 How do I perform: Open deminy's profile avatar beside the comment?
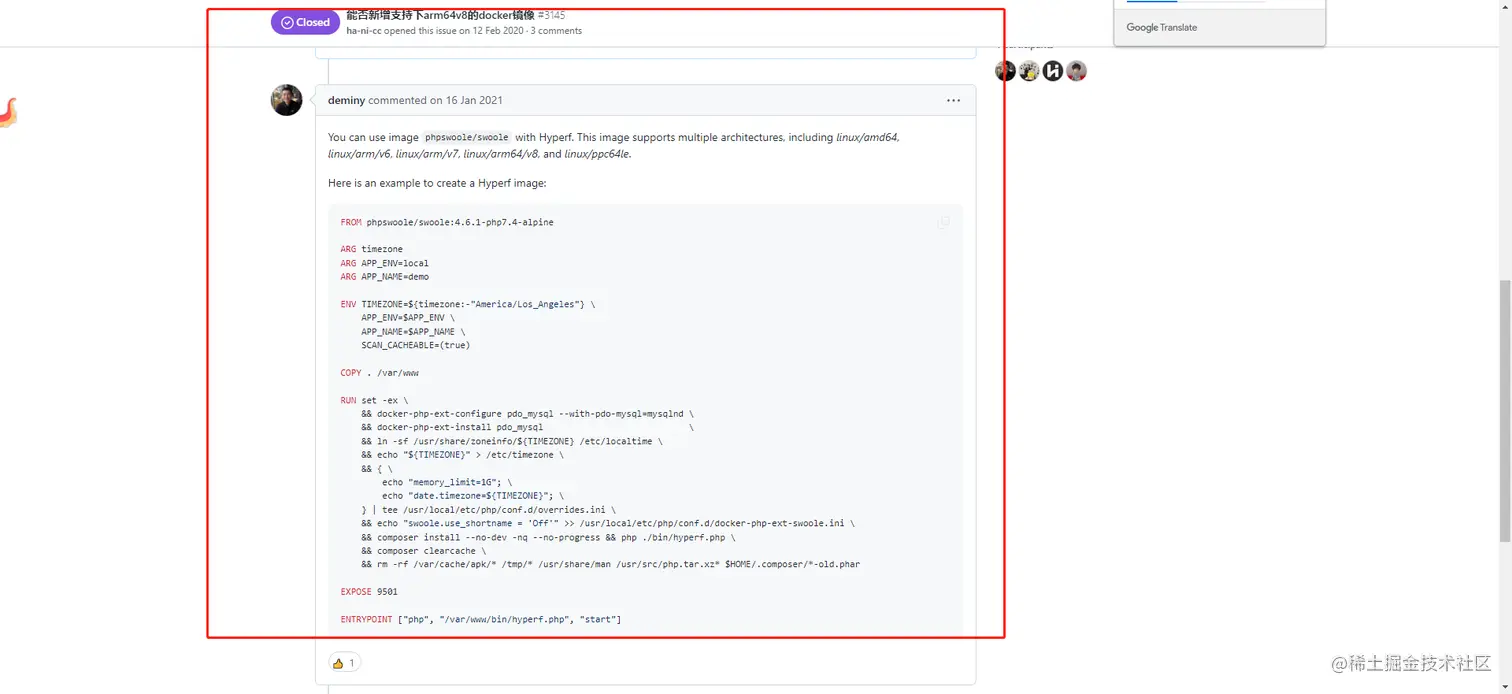coord(287,100)
